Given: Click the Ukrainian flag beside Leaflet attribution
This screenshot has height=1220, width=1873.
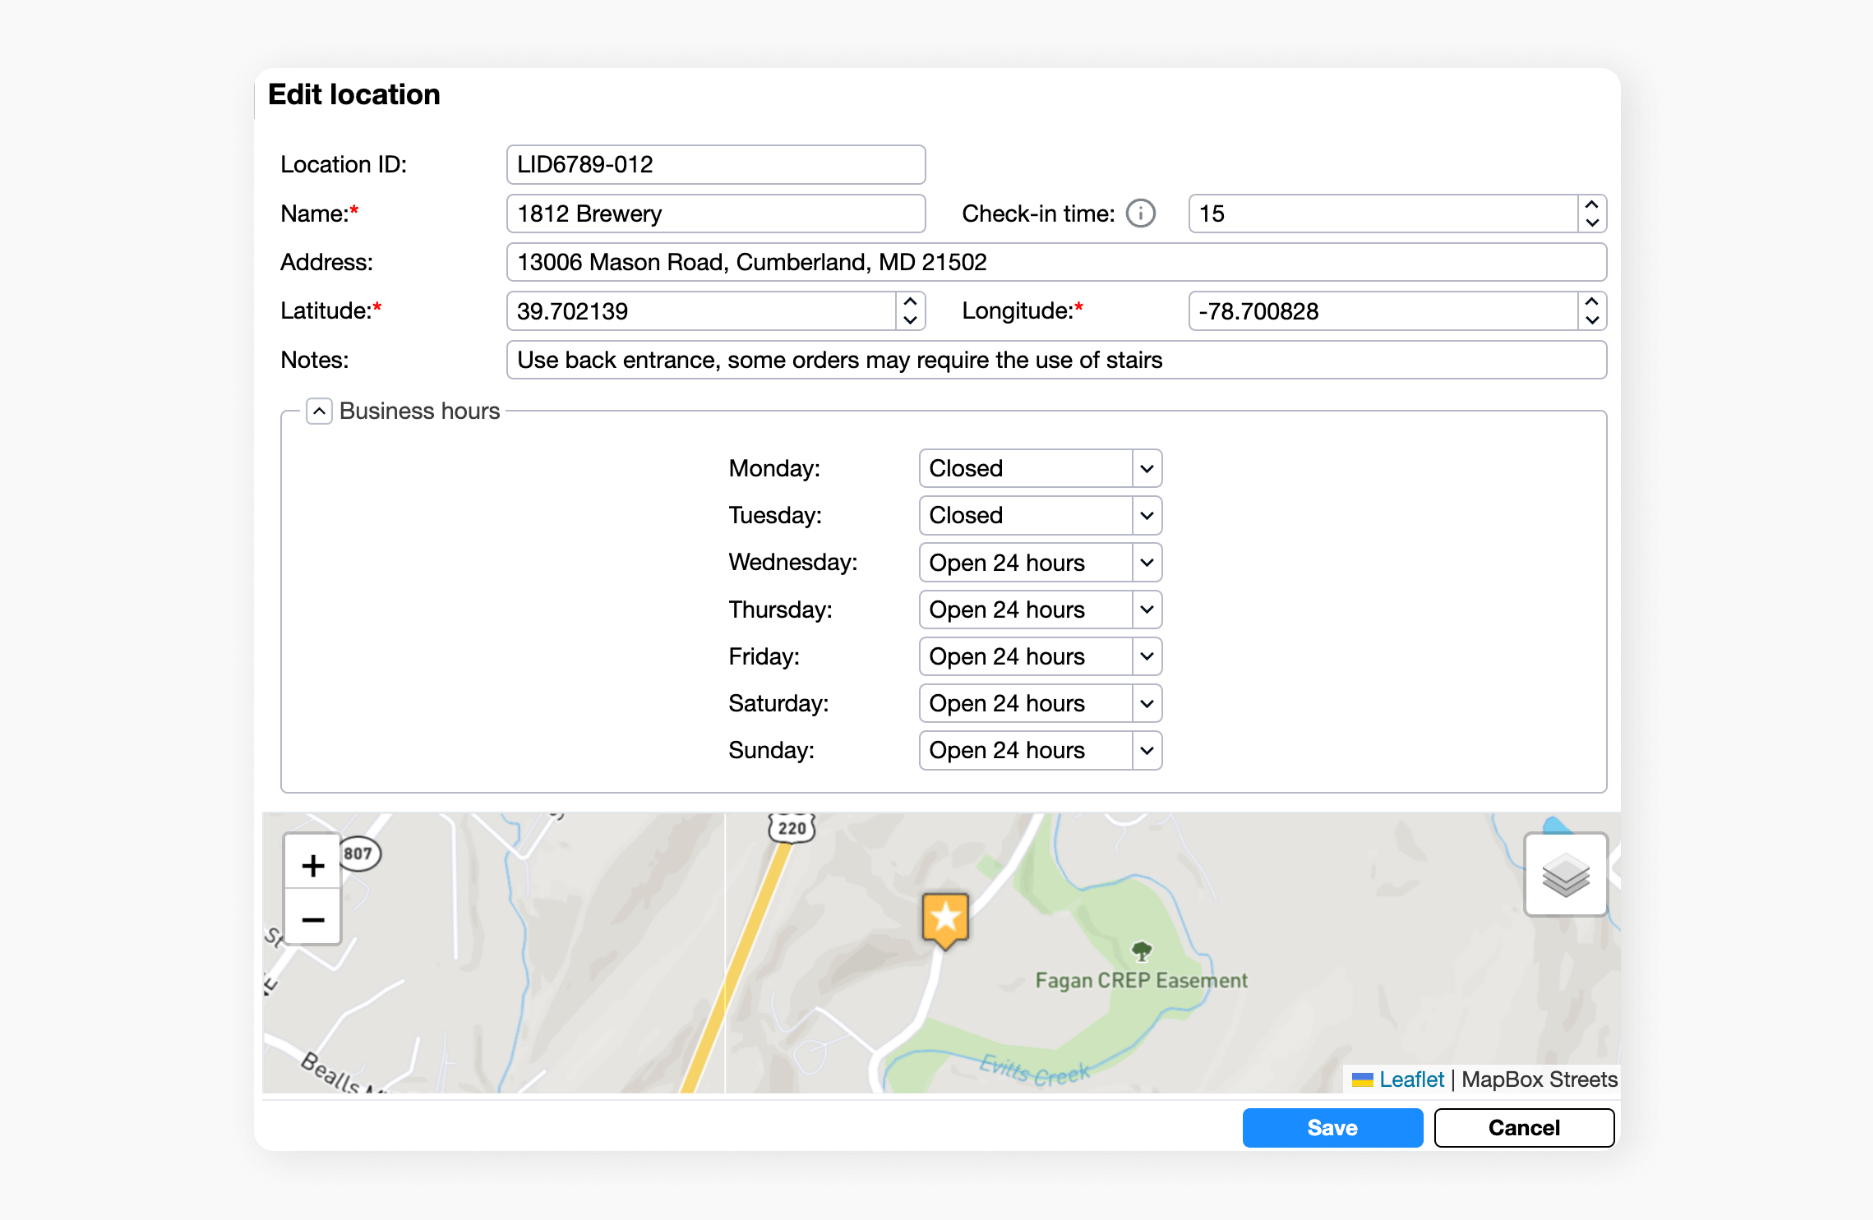Looking at the screenshot, I should (1361, 1079).
